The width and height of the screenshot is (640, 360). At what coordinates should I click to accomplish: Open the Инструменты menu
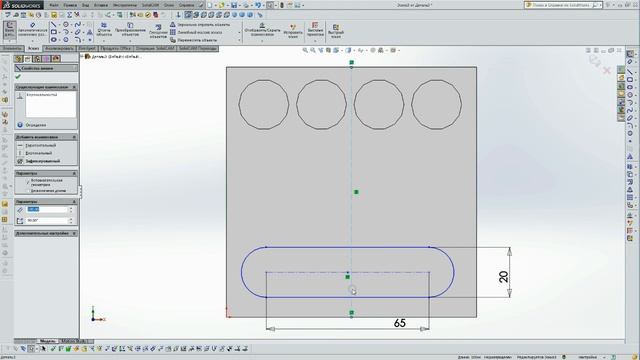pos(125,5)
